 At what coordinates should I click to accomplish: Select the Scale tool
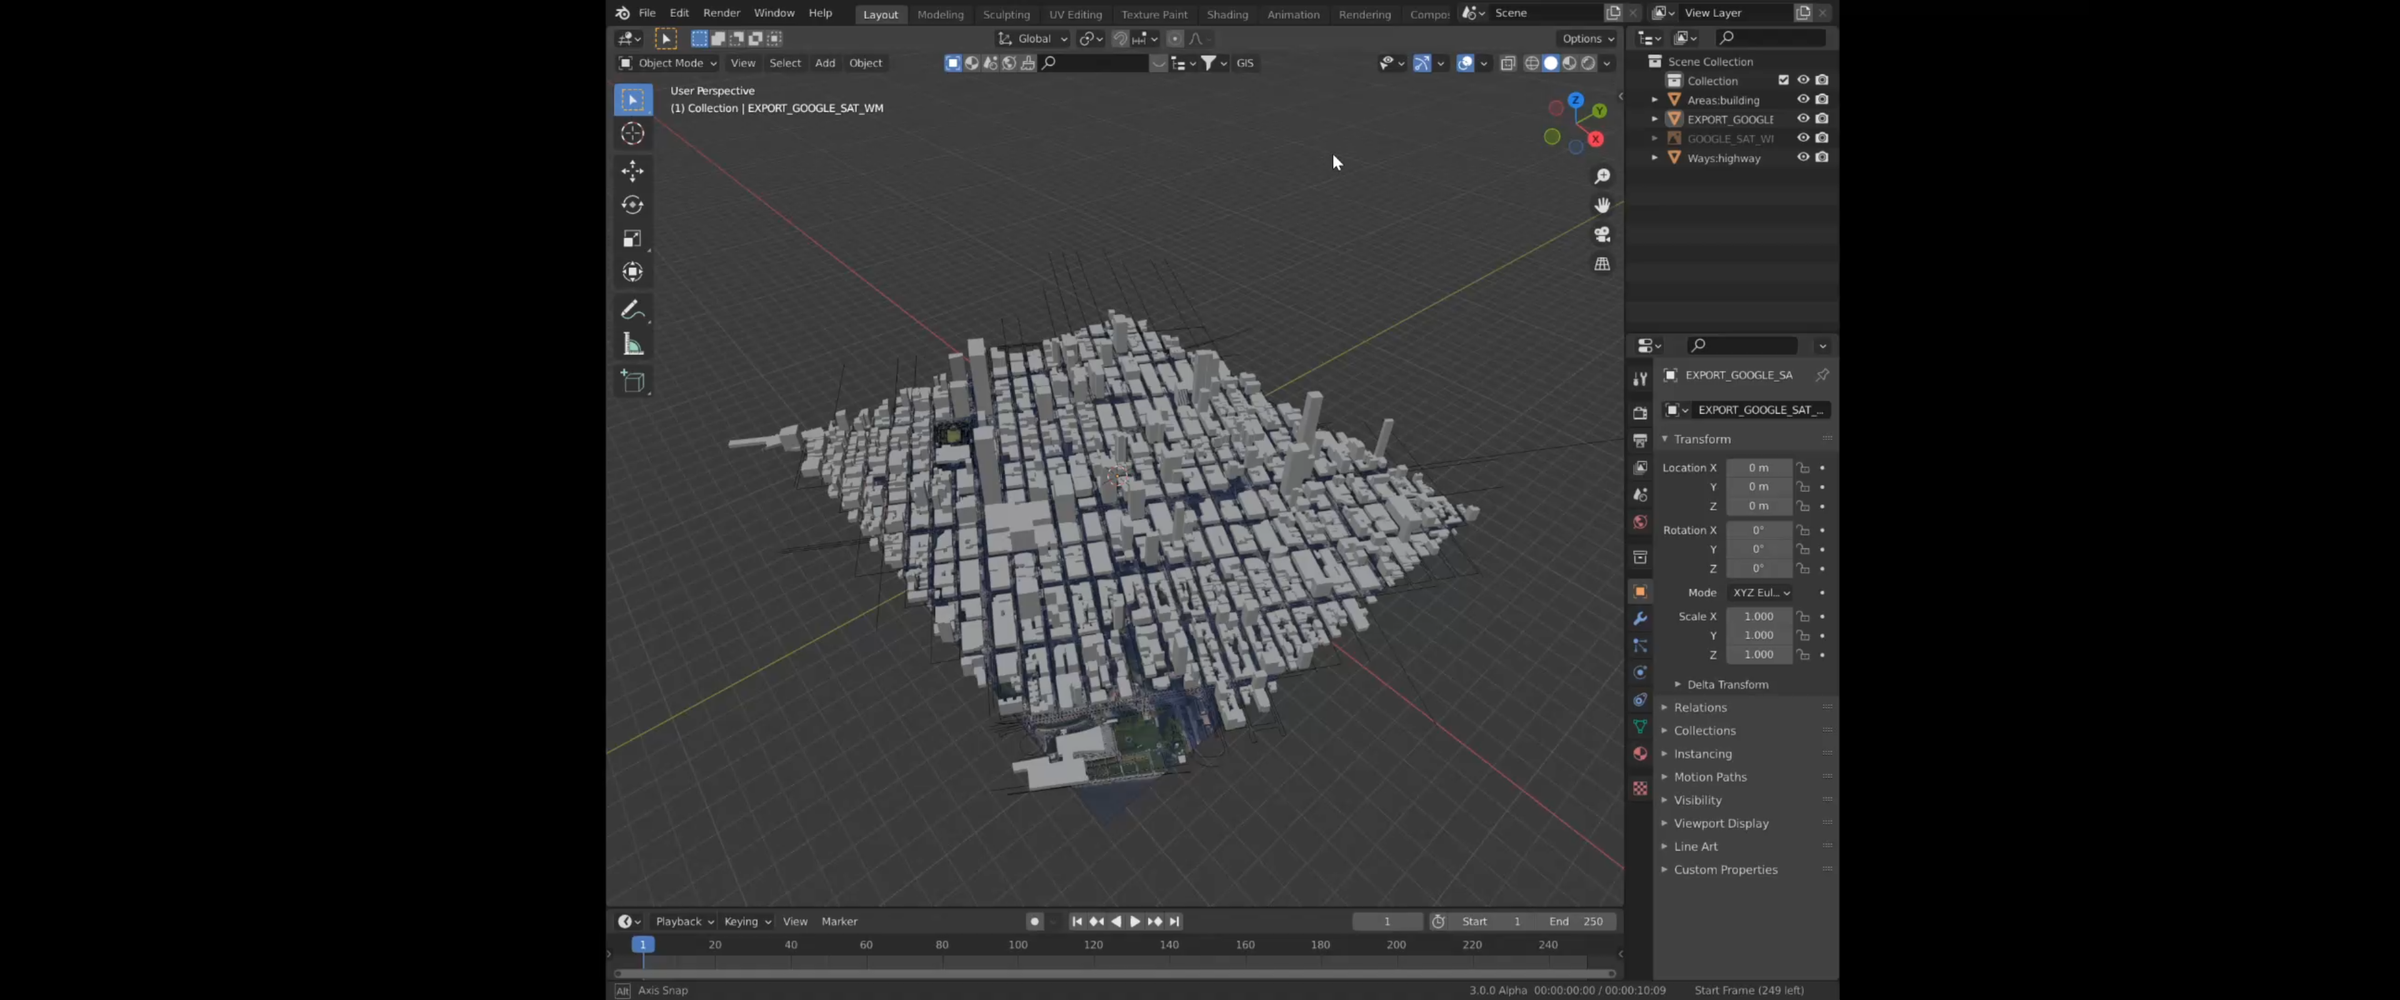632,239
